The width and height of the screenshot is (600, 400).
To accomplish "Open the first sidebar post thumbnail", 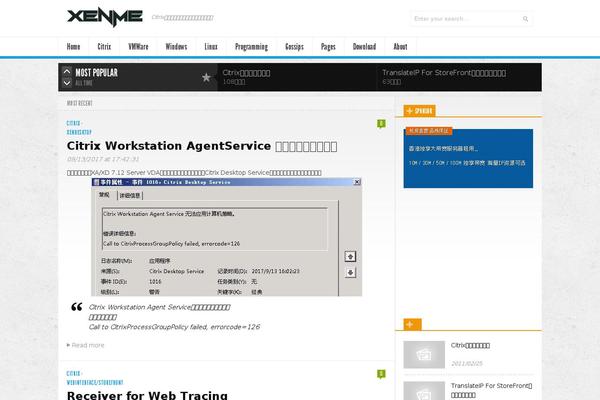I will pos(424,354).
